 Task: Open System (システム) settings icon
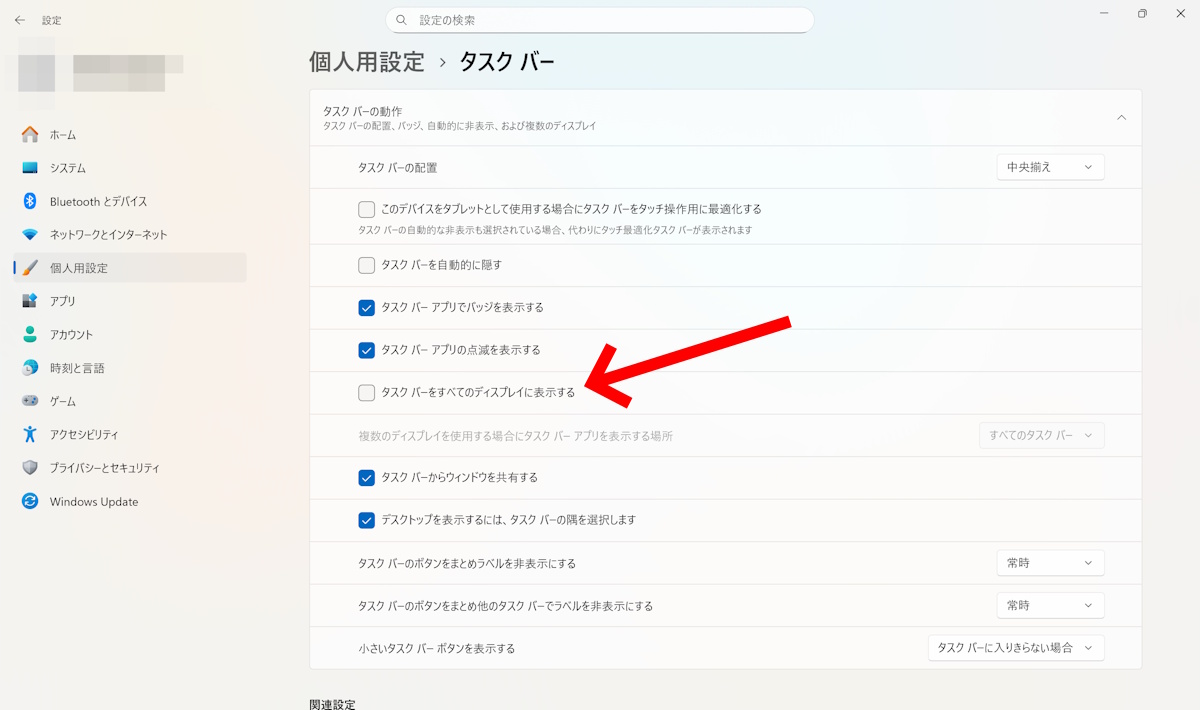tap(30, 168)
